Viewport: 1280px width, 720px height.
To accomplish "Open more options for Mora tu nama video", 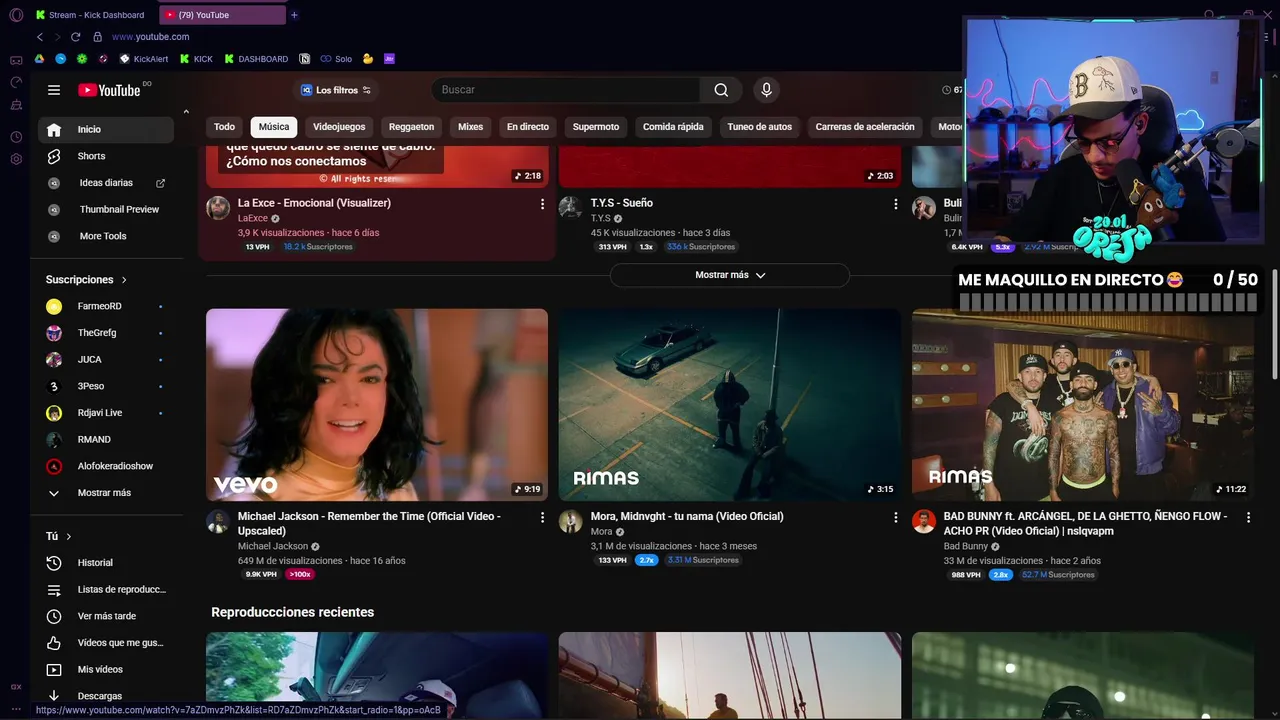I will point(896,517).
